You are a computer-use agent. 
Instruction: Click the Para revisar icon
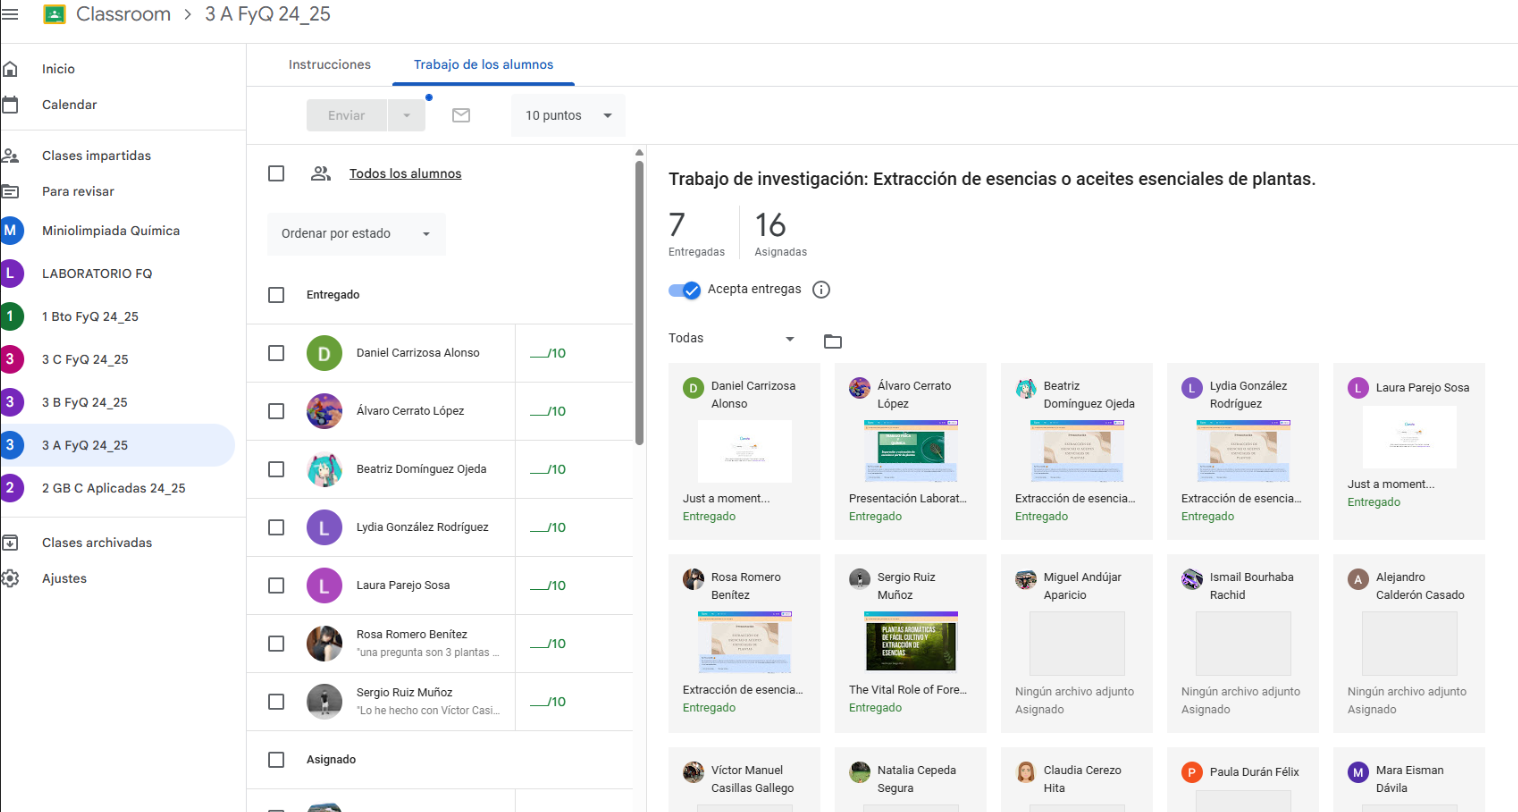[x=10, y=192]
